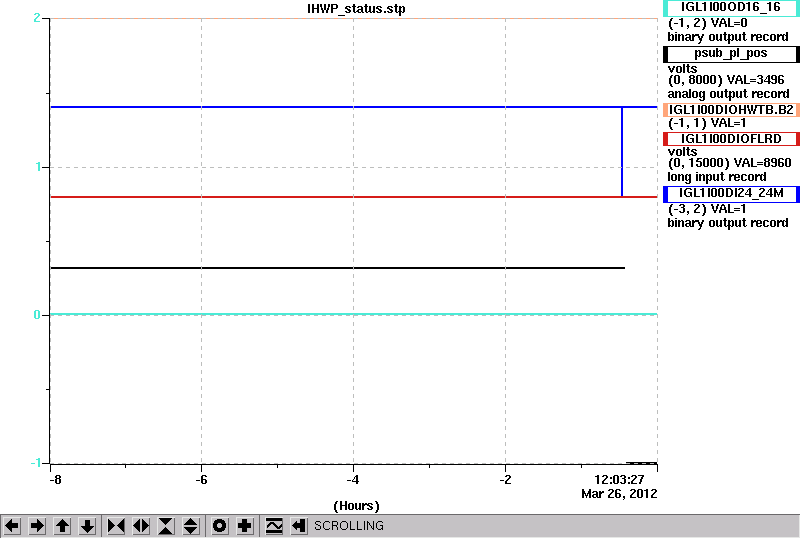Click the circle auto-scale icon
The width and height of the screenshot is (800, 538).
[220, 526]
